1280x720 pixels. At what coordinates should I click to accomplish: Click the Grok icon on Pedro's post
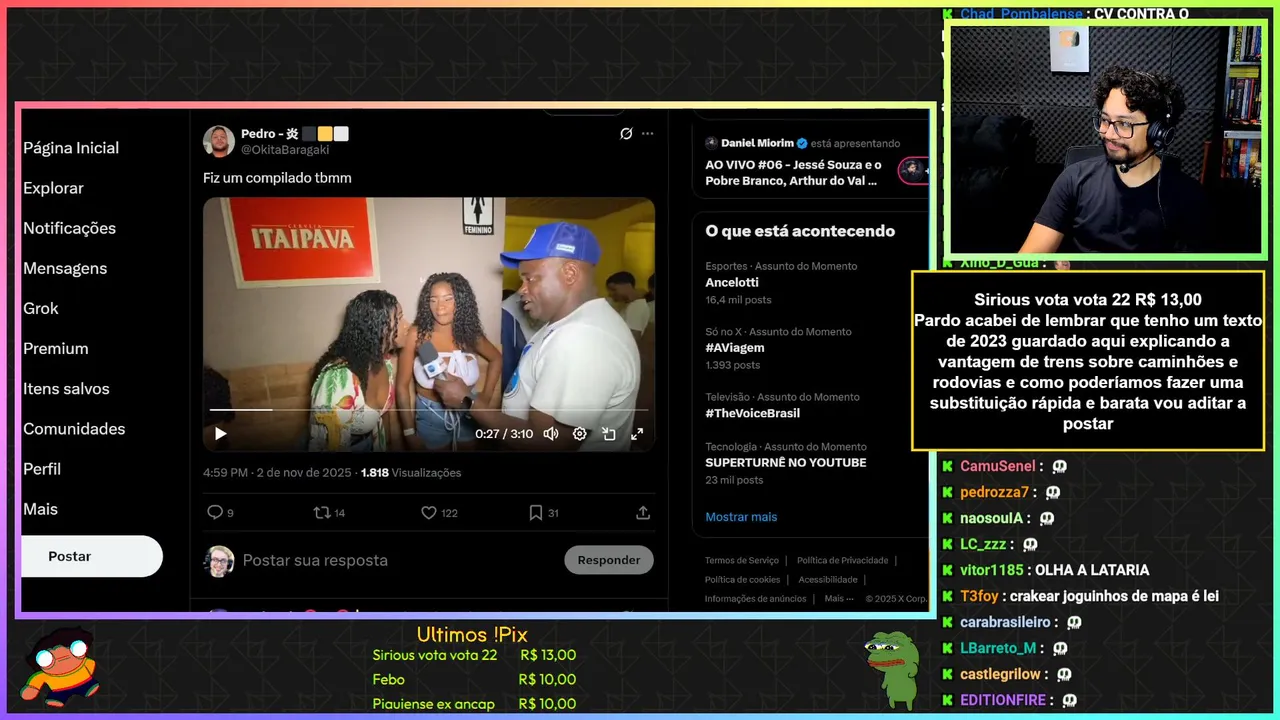[626, 134]
